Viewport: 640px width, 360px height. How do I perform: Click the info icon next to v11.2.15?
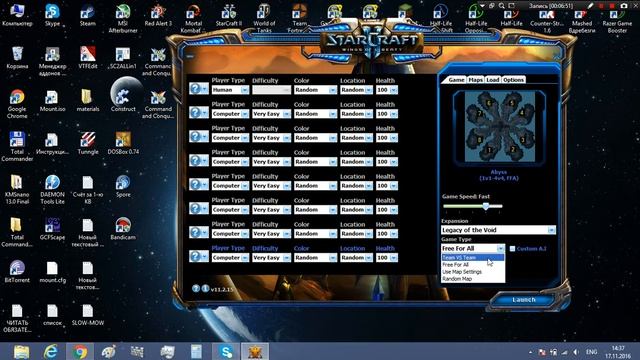205,289
